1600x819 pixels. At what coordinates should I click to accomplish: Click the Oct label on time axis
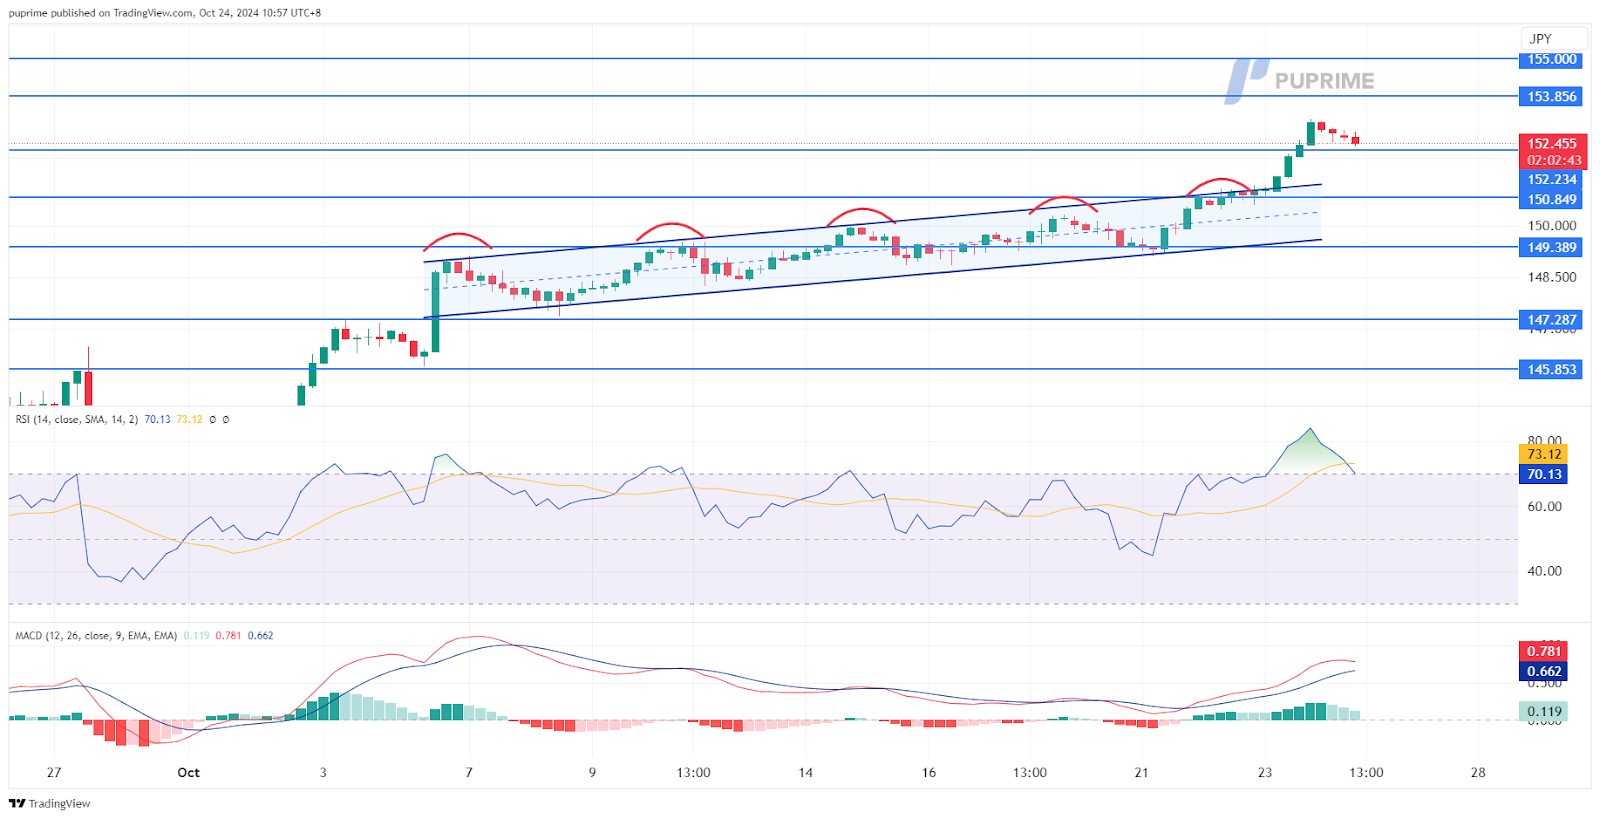click(188, 773)
